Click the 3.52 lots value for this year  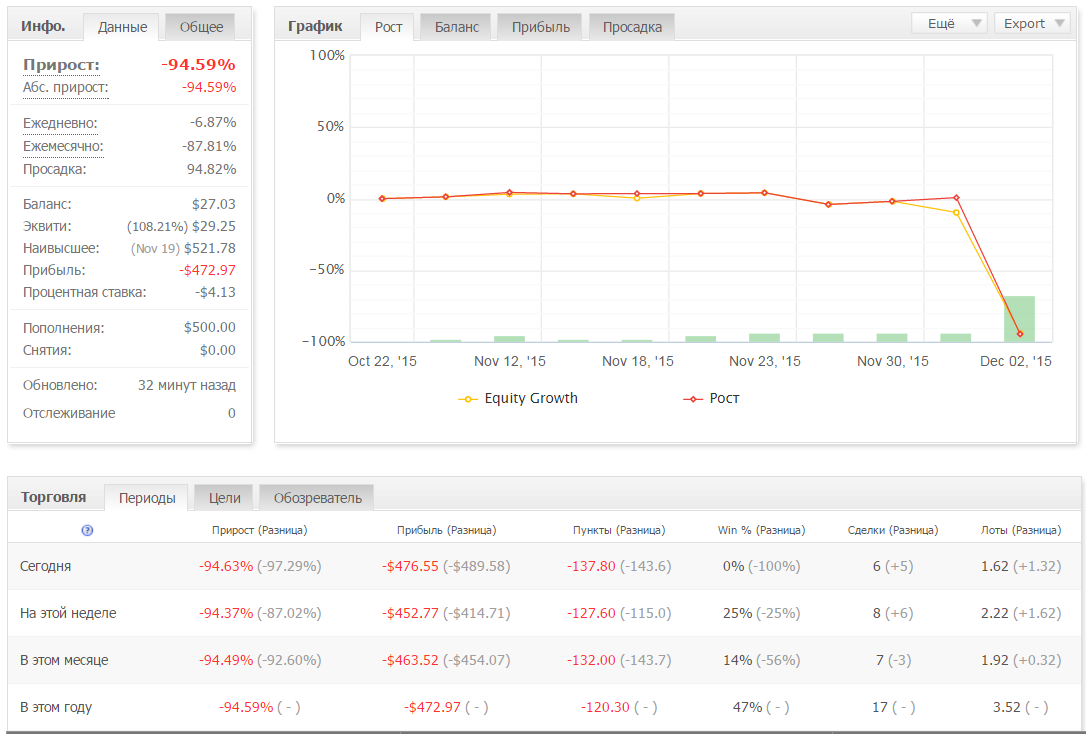[x=1006, y=708]
